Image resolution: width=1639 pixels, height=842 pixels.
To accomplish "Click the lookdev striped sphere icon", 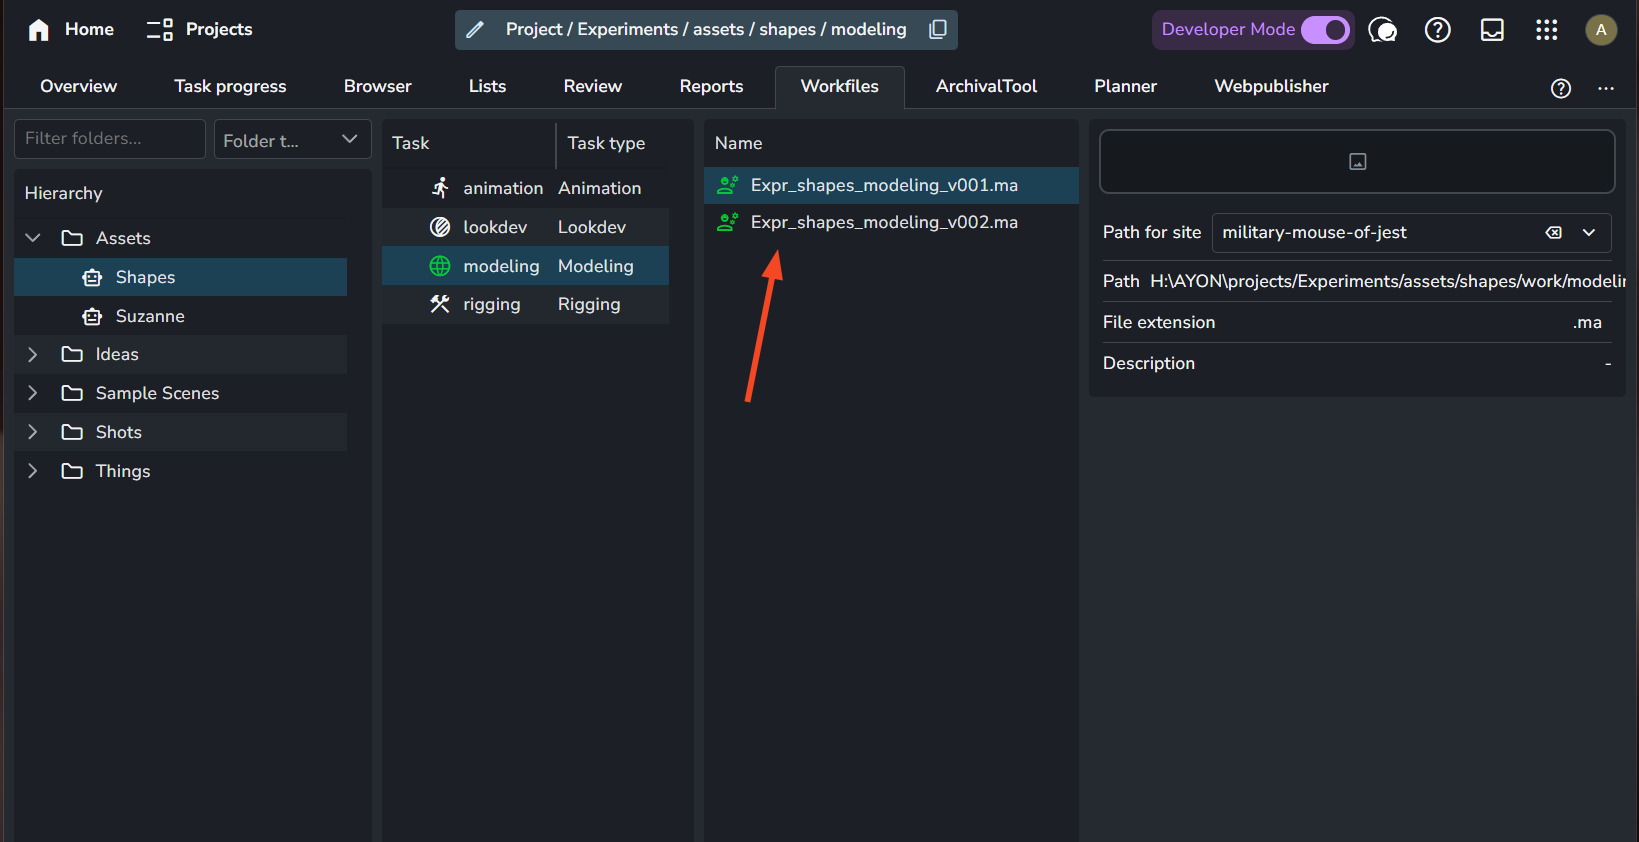I will 440,227.
